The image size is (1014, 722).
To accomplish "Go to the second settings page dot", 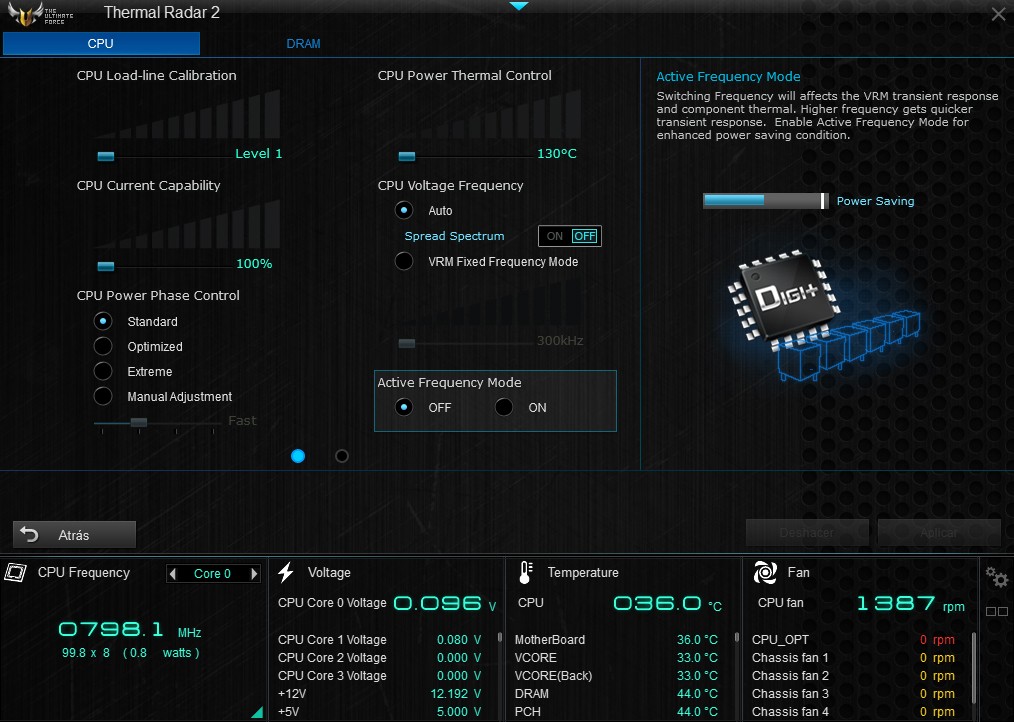I will [x=342, y=456].
